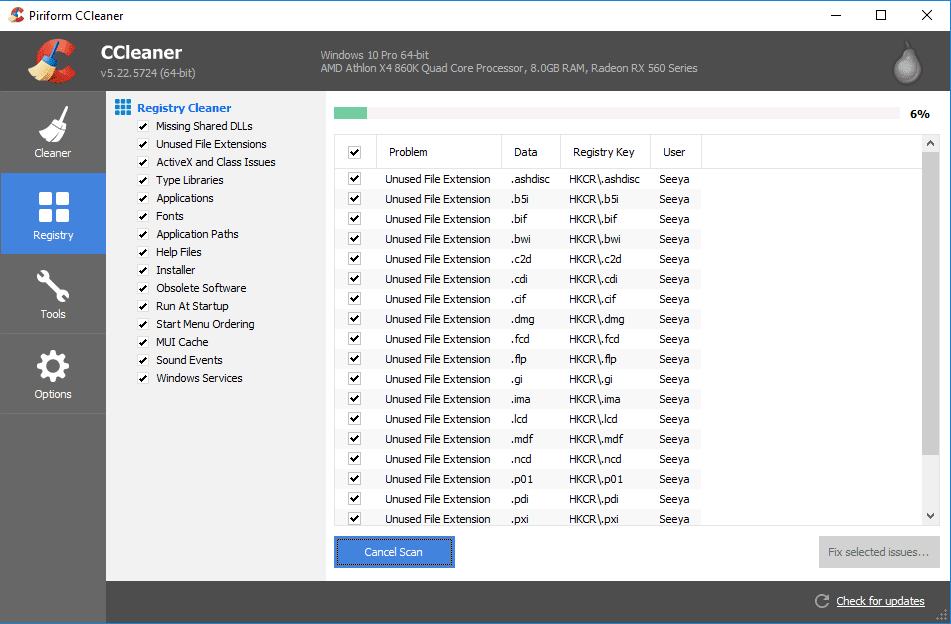The width and height of the screenshot is (951, 624).
Task: Uncheck Help Files option
Action: [x=143, y=252]
